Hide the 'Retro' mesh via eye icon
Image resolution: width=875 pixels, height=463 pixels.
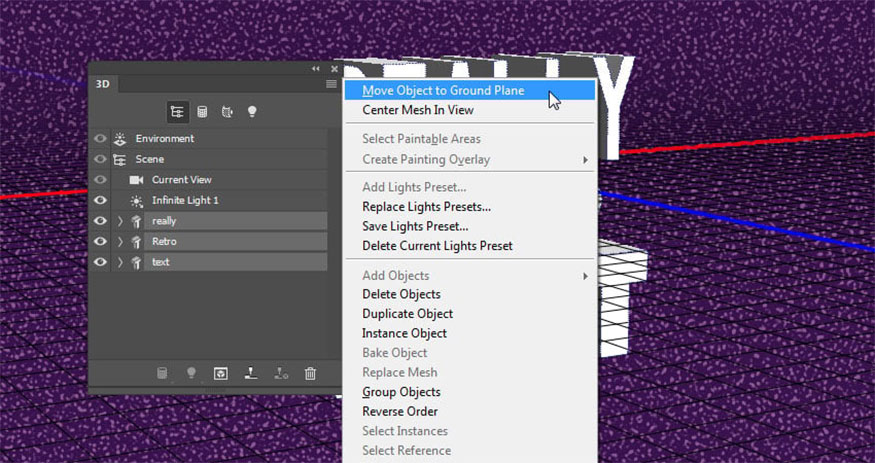tap(100, 242)
